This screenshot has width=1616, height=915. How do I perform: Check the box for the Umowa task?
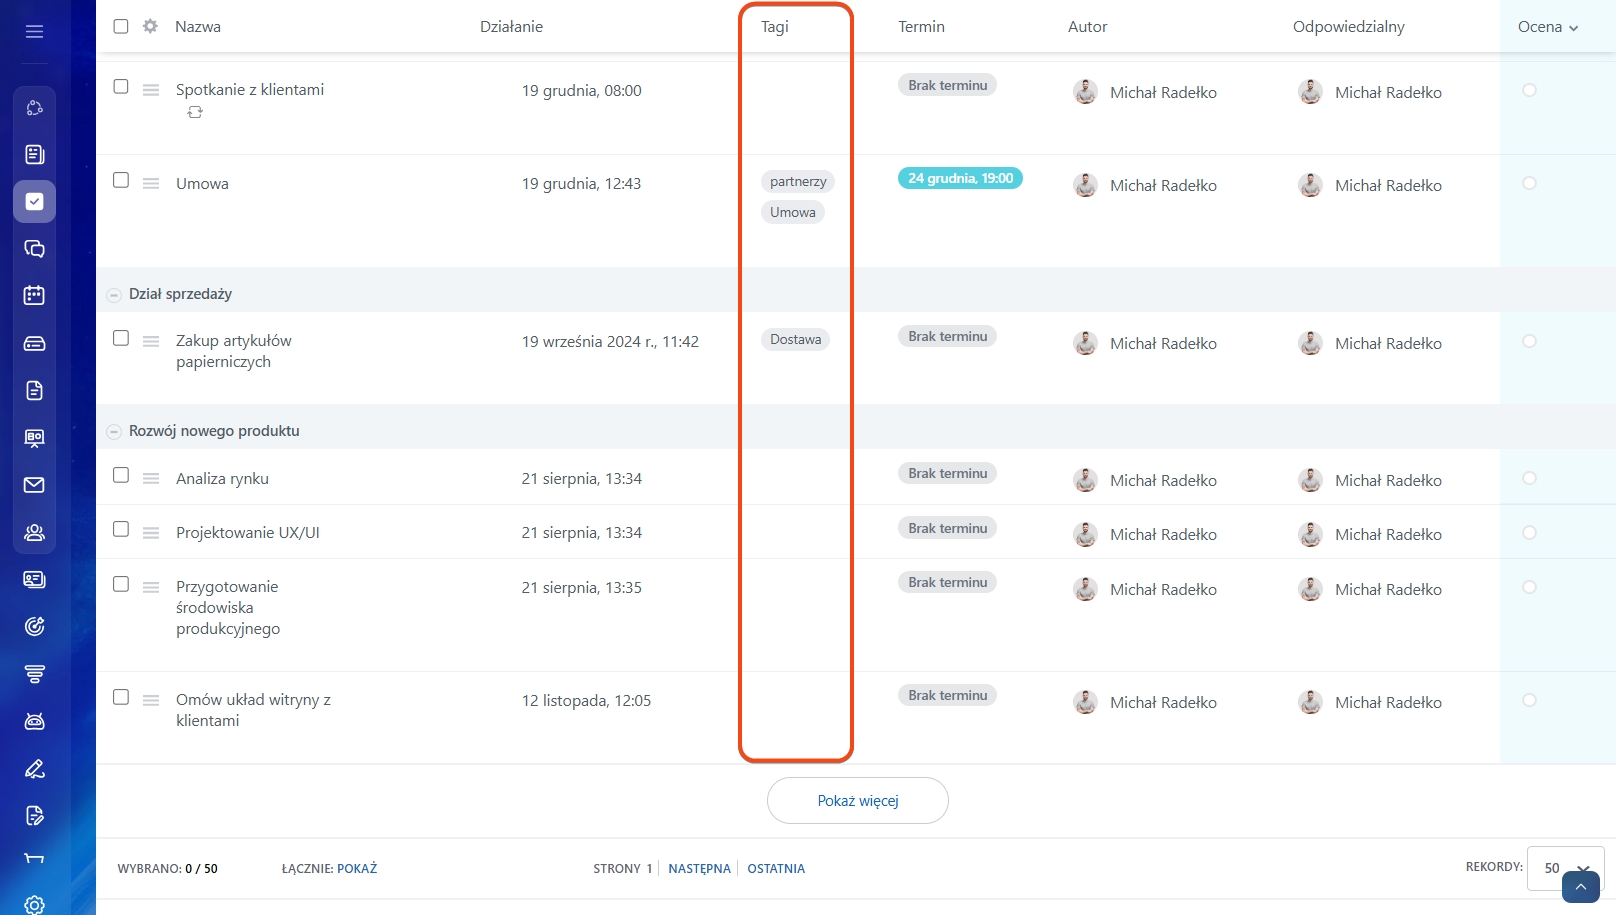[121, 181]
